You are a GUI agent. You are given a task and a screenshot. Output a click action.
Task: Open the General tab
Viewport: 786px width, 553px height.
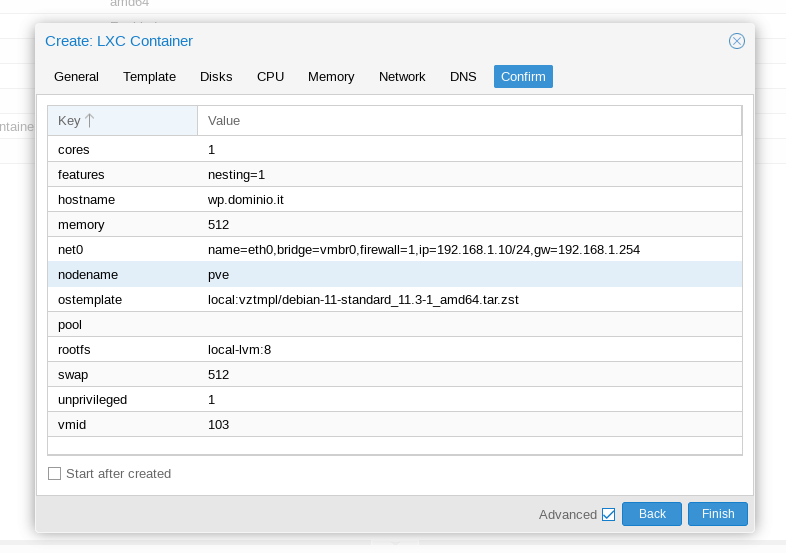76,77
